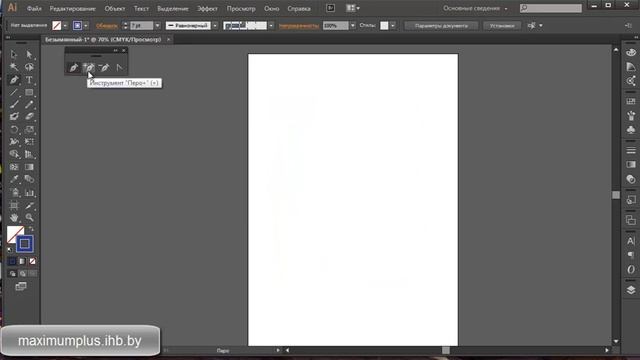The width and height of the screenshot is (640, 360).
Task: Click the vertical scrollbar thumb
Action: pos(616,195)
